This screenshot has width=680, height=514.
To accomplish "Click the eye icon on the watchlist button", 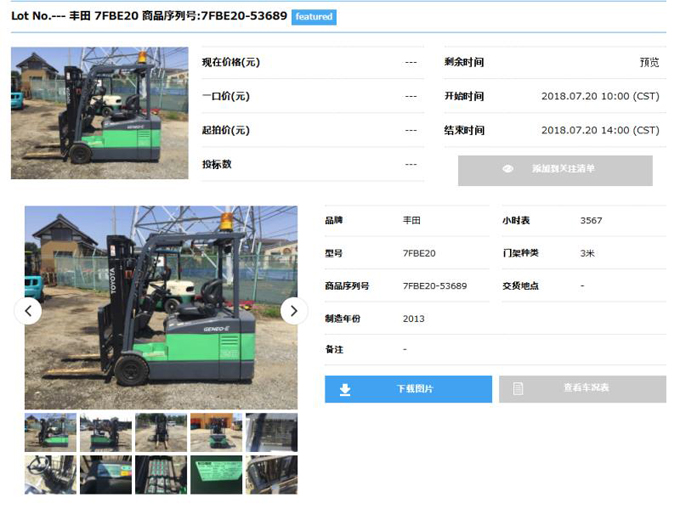I will [x=508, y=169].
